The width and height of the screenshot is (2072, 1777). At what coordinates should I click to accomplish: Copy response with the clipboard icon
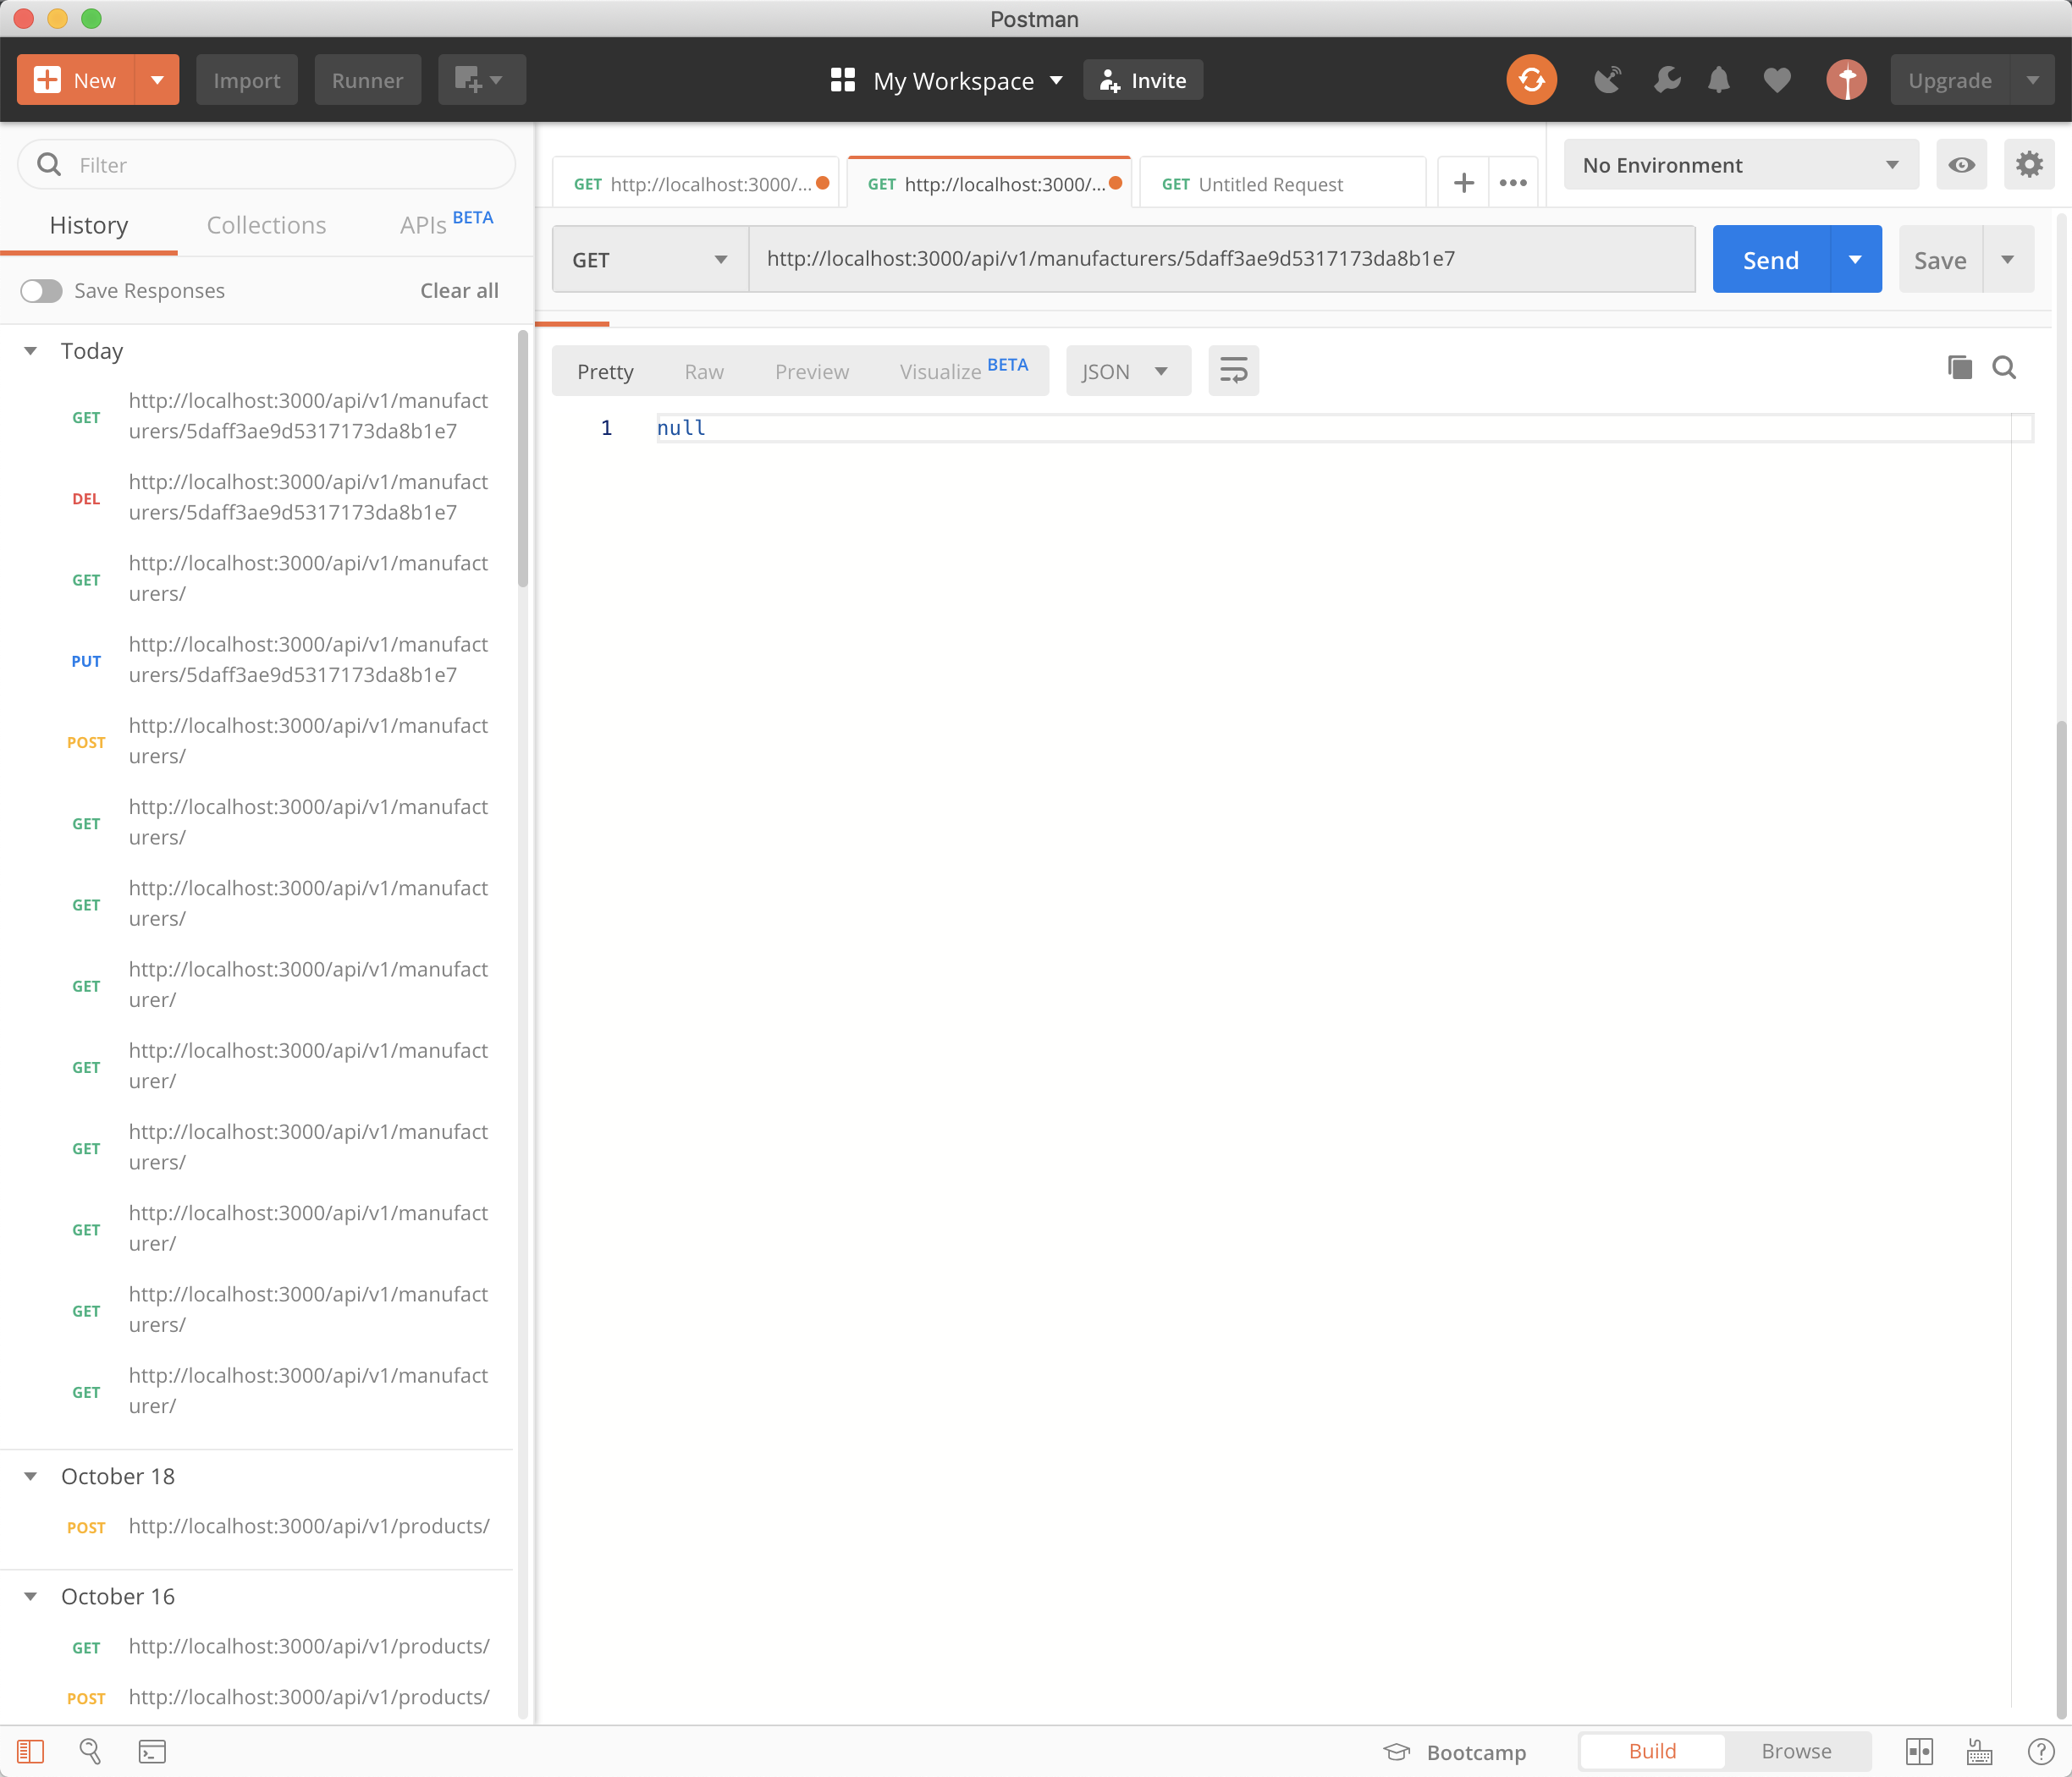(1959, 367)
